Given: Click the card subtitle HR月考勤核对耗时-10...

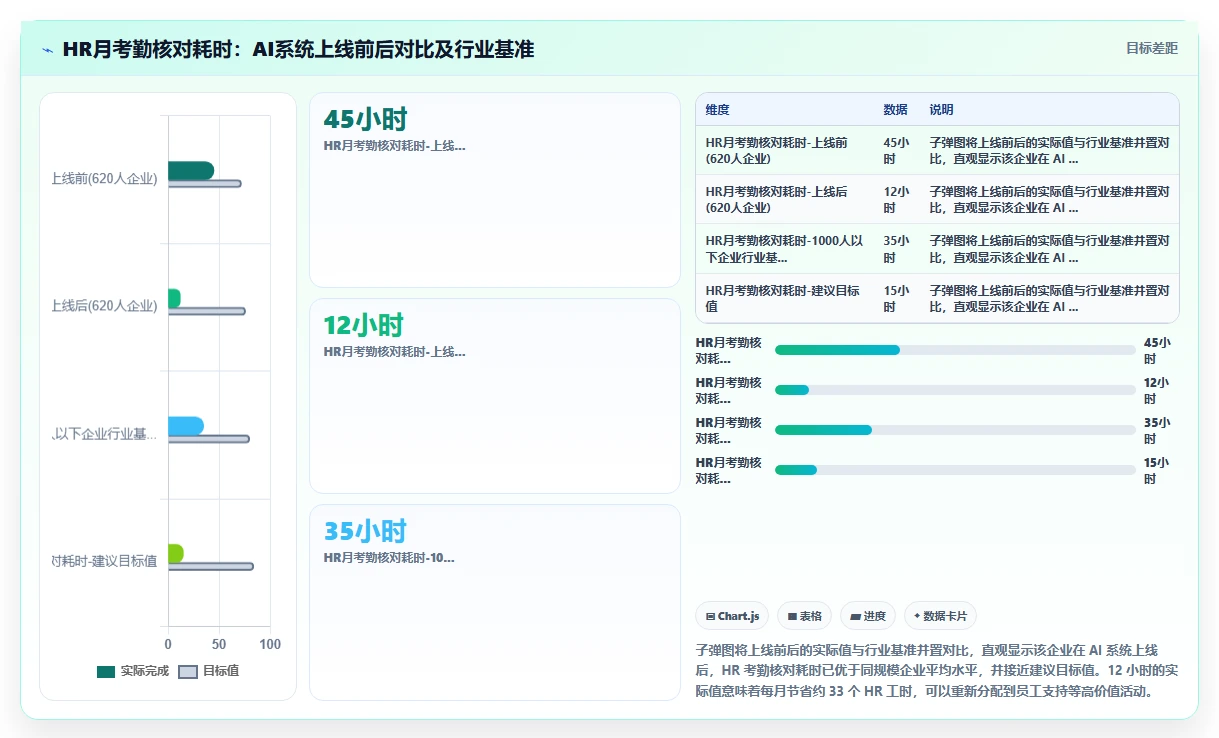Looking at the screenshot, I should tap(389, 558).
